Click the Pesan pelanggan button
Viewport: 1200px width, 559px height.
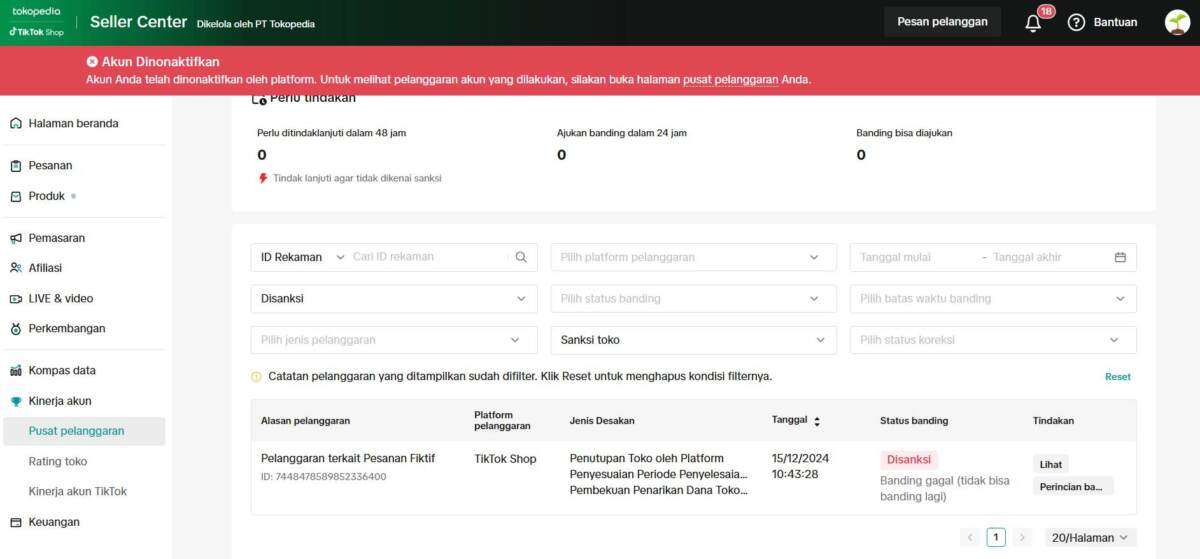942,22
